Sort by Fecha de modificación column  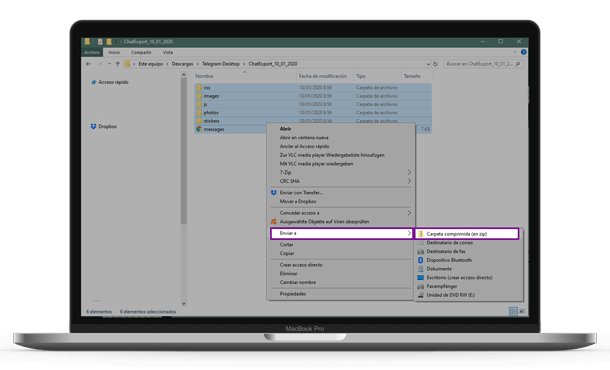click(323, 76)
